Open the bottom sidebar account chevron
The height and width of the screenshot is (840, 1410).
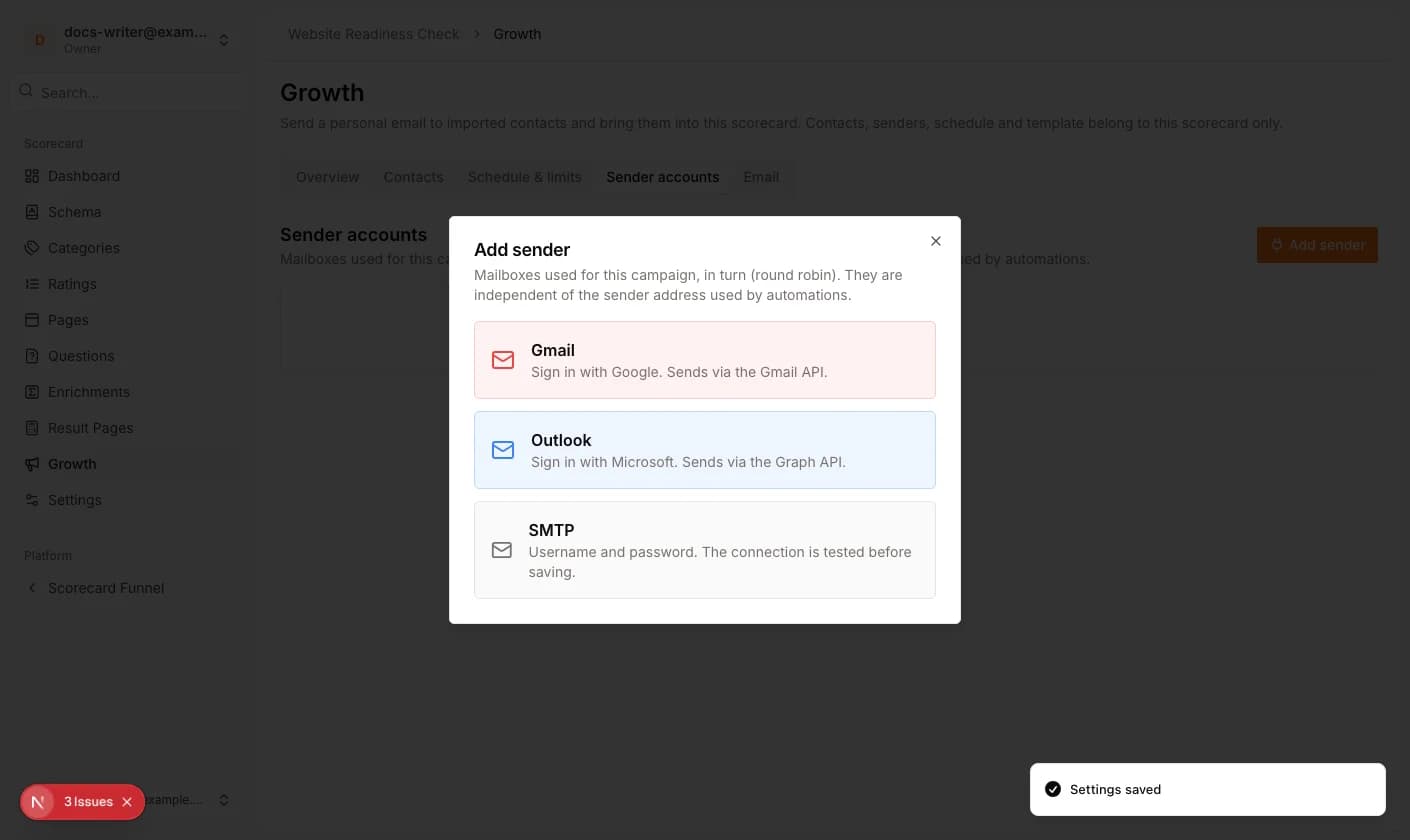224,800
